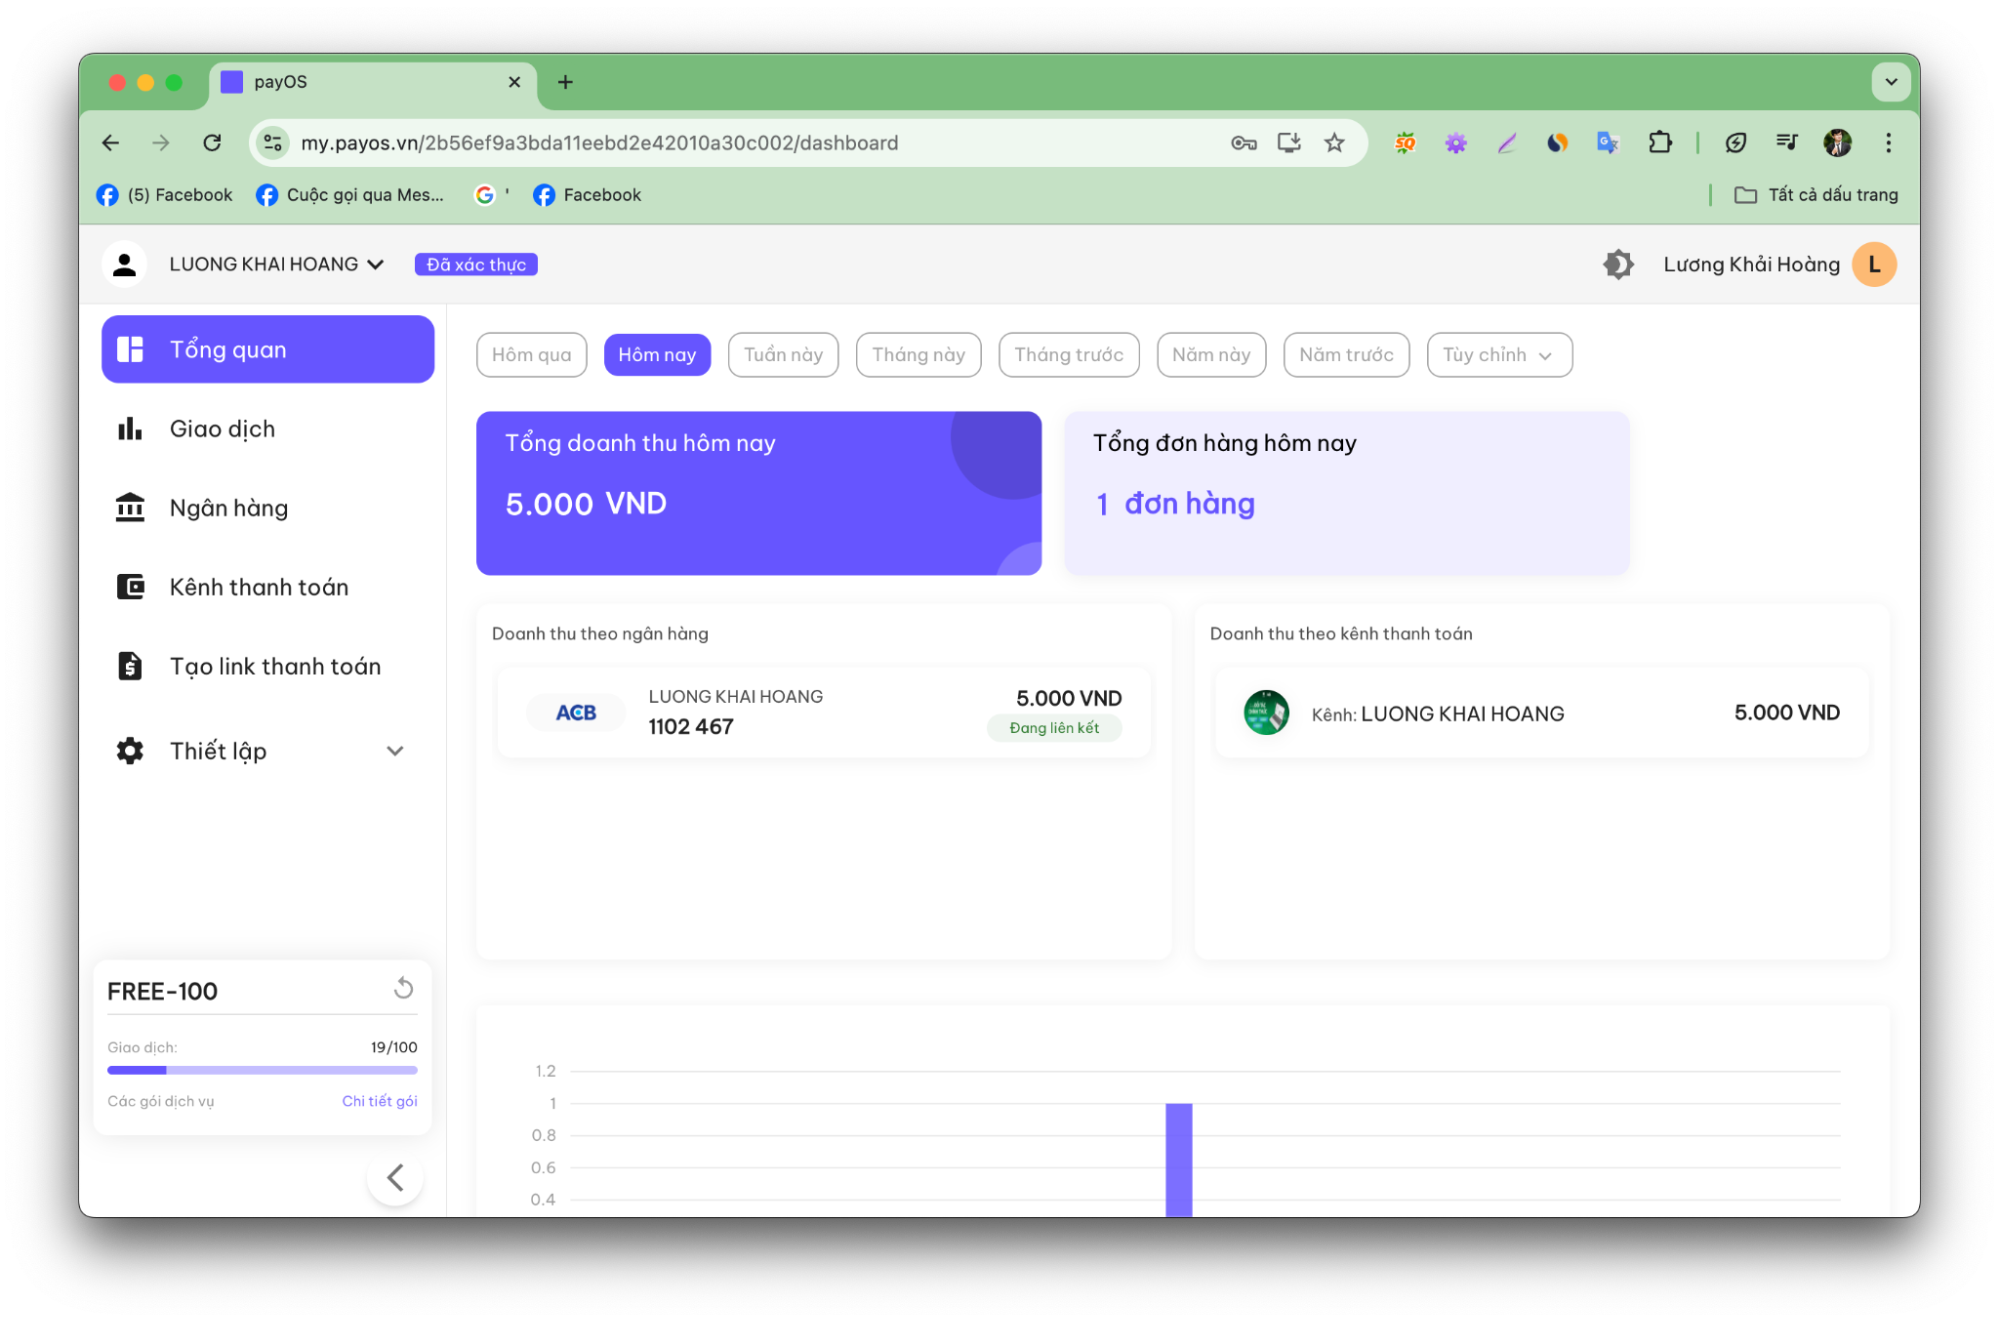Viewport: 1999px width, 1322px height.
Task: Filter by Năm này
Action: 1211,355
